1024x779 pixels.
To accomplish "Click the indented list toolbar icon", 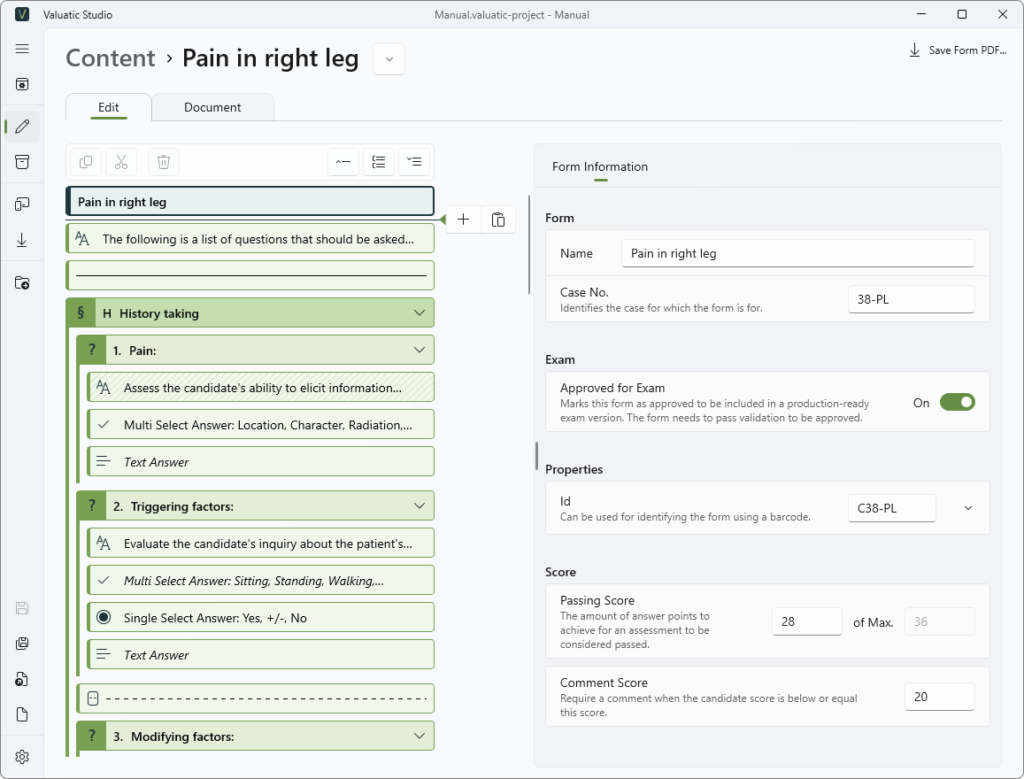I will (x=414, y=162).
